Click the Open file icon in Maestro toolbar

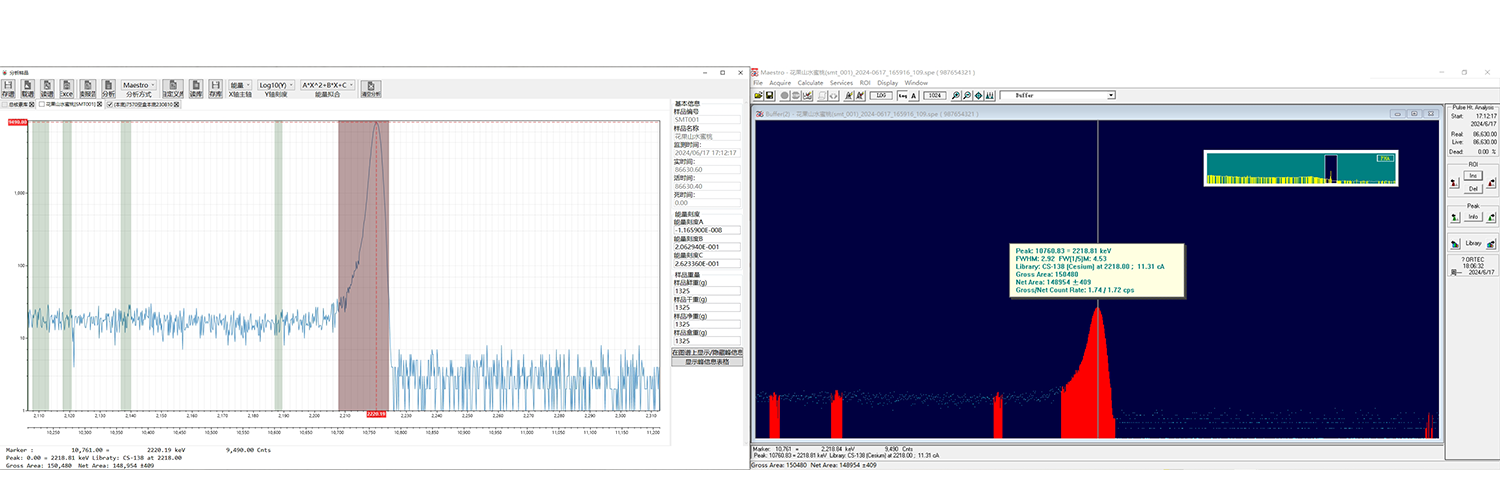[x=758, y=95]
